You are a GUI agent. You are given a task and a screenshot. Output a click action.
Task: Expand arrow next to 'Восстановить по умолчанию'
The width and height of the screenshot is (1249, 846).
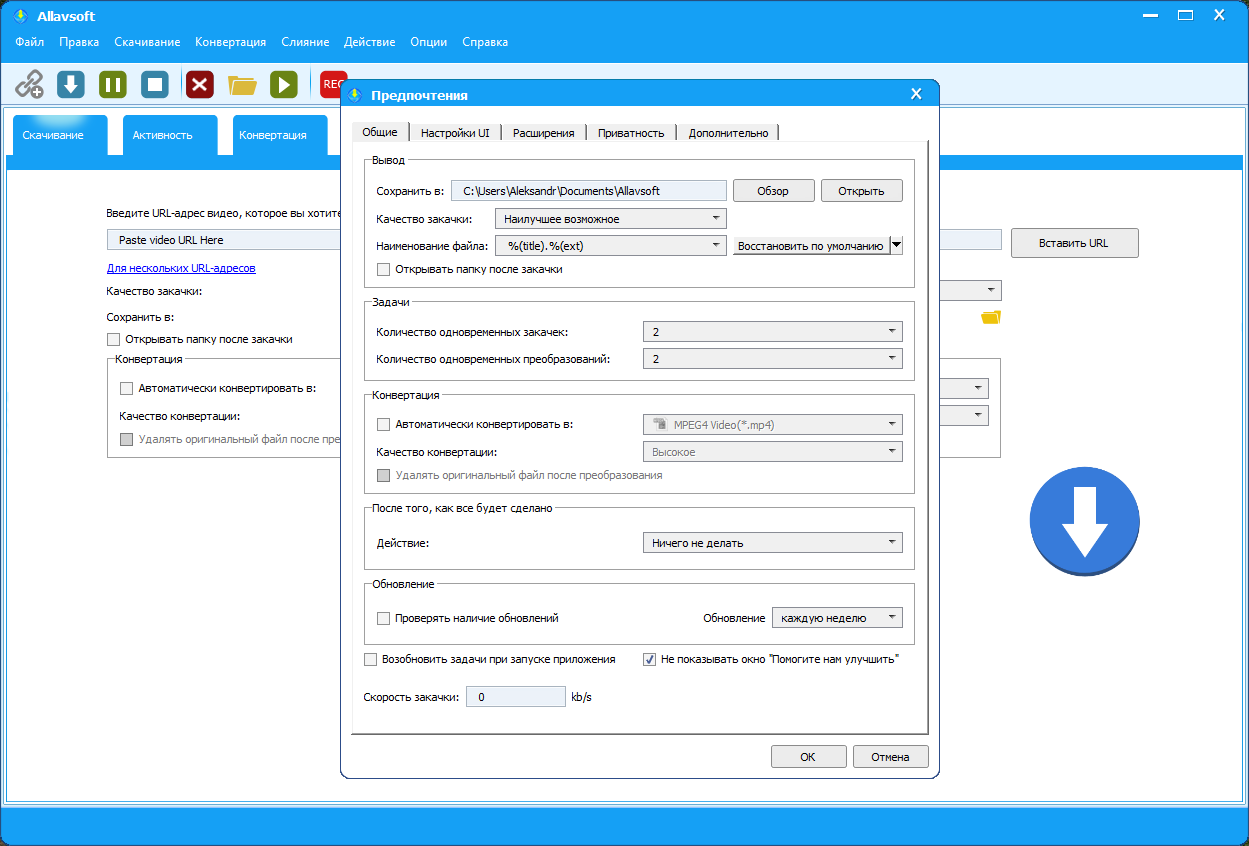tap(896, 245)
